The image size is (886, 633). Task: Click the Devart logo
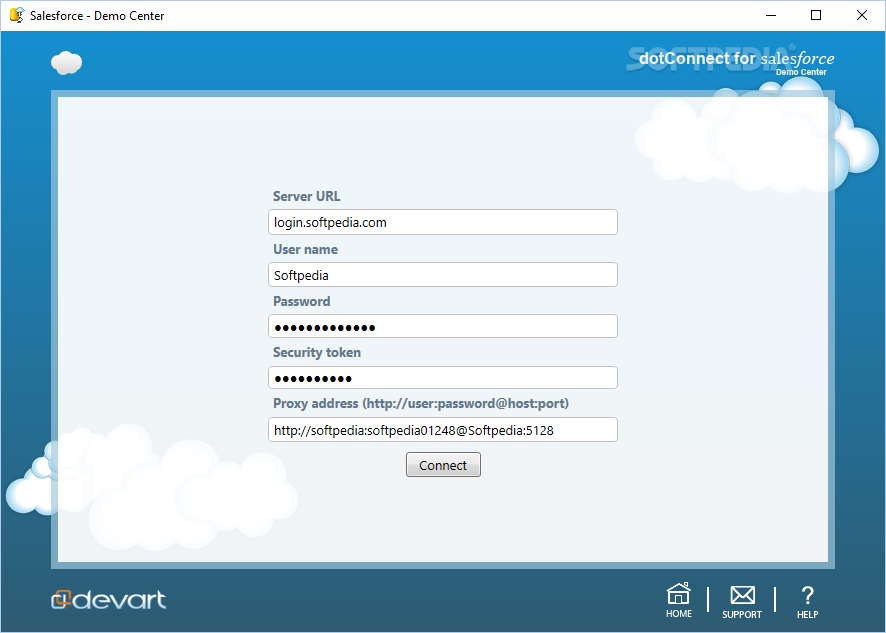pyautogui.click(x=108, y=599)
